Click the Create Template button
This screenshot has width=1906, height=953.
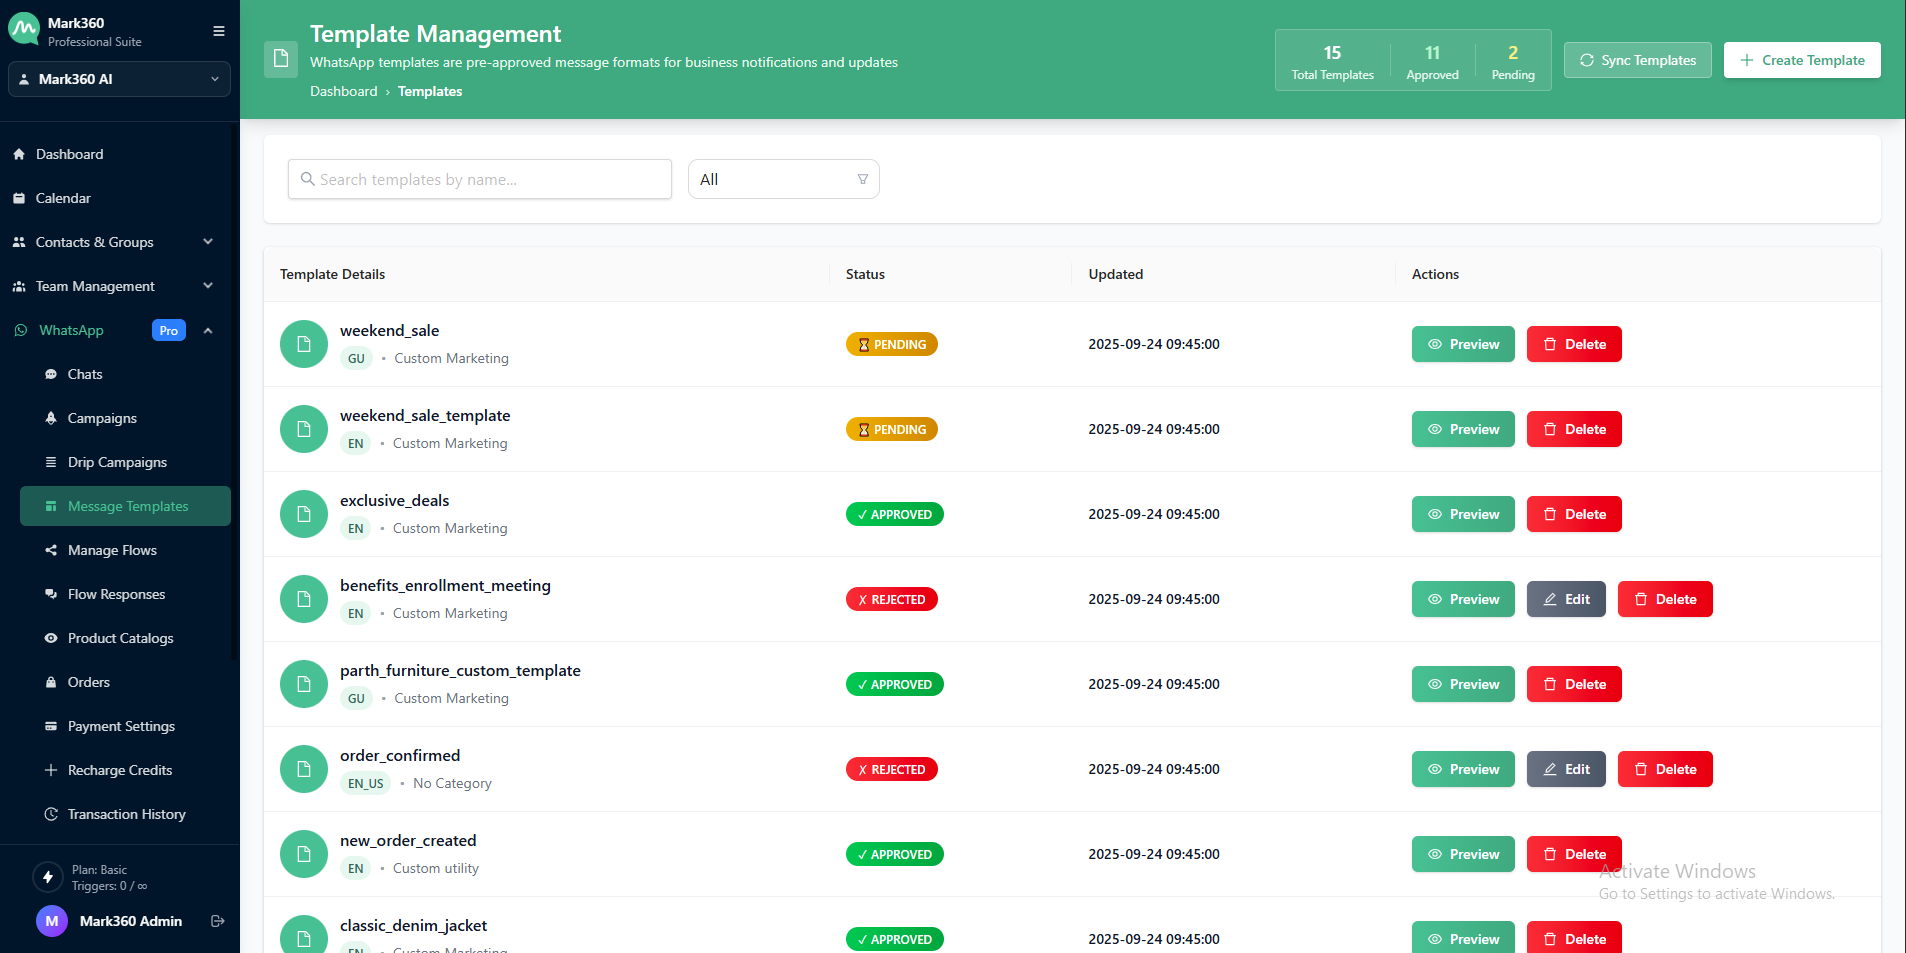click(1801, 60)
